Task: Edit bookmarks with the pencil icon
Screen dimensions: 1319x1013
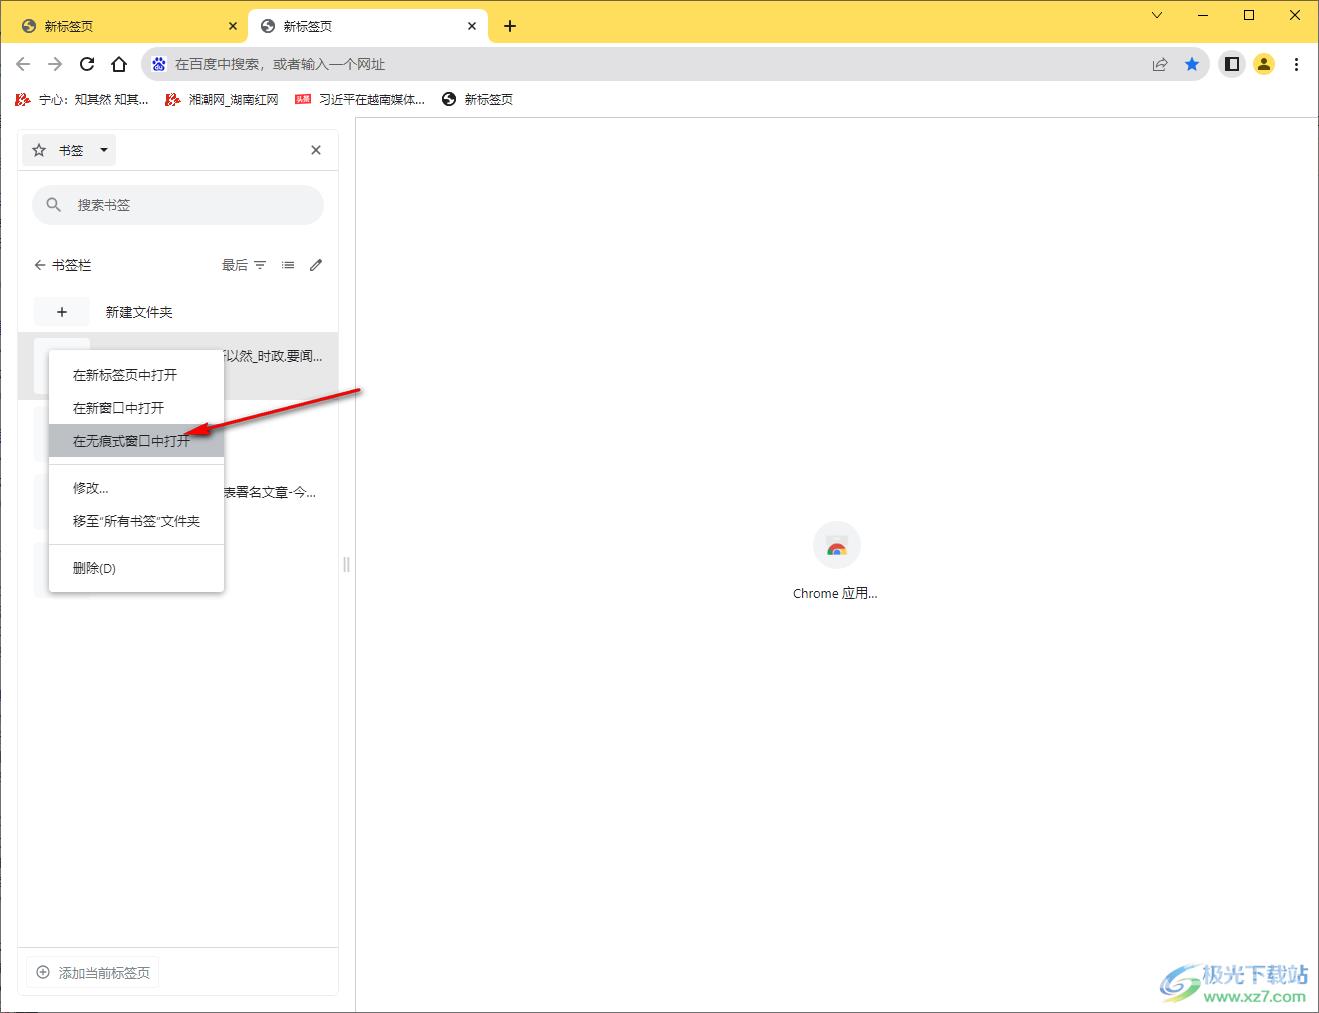Action: point(316,265)
